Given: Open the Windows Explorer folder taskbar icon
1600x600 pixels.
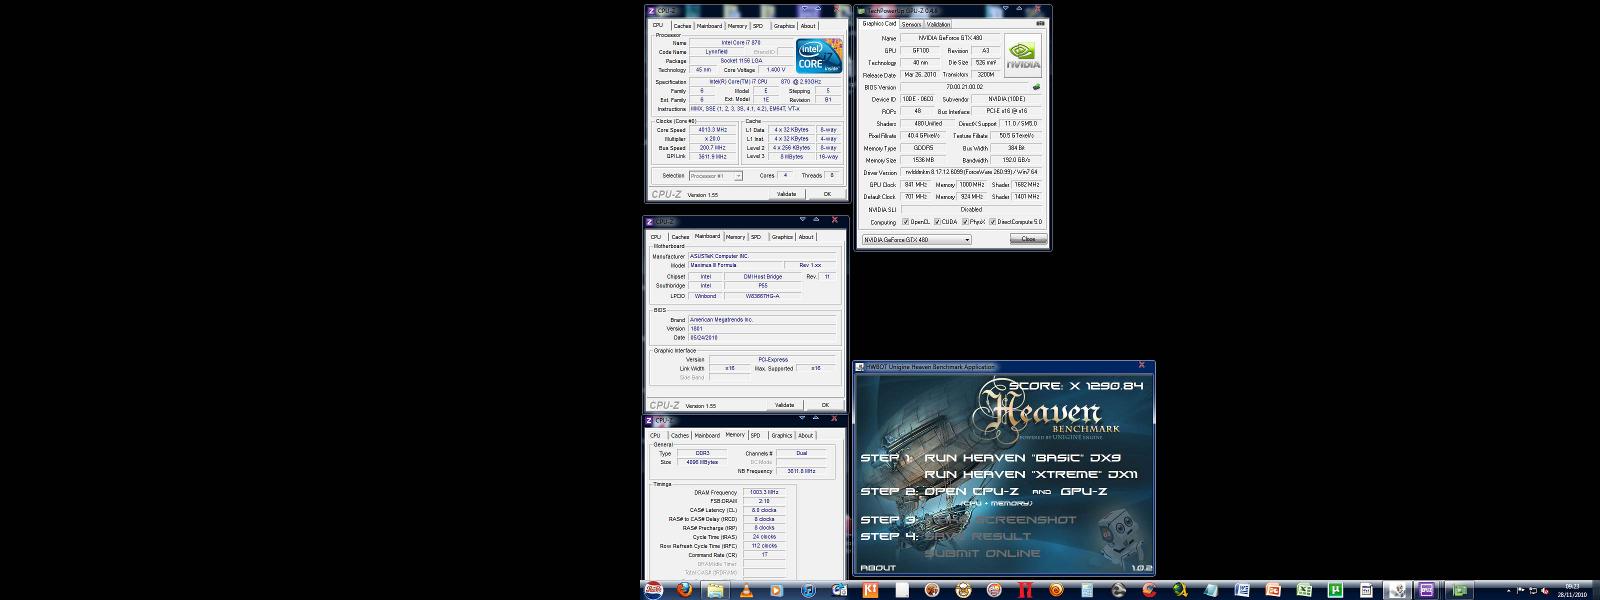Looking at the screenshot, I should (715, 590).
